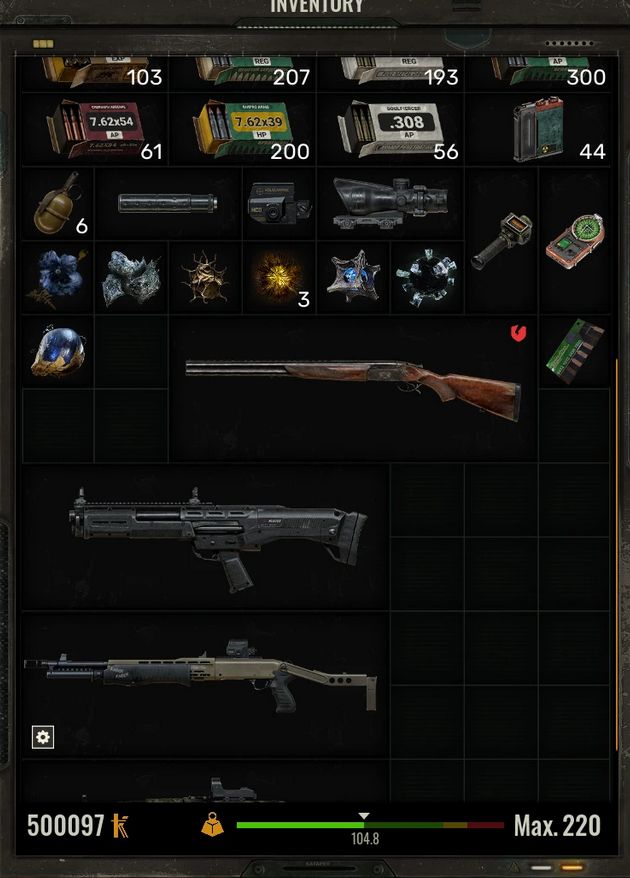Open the gear settings icon on the tan shotgun

(43, 737)
